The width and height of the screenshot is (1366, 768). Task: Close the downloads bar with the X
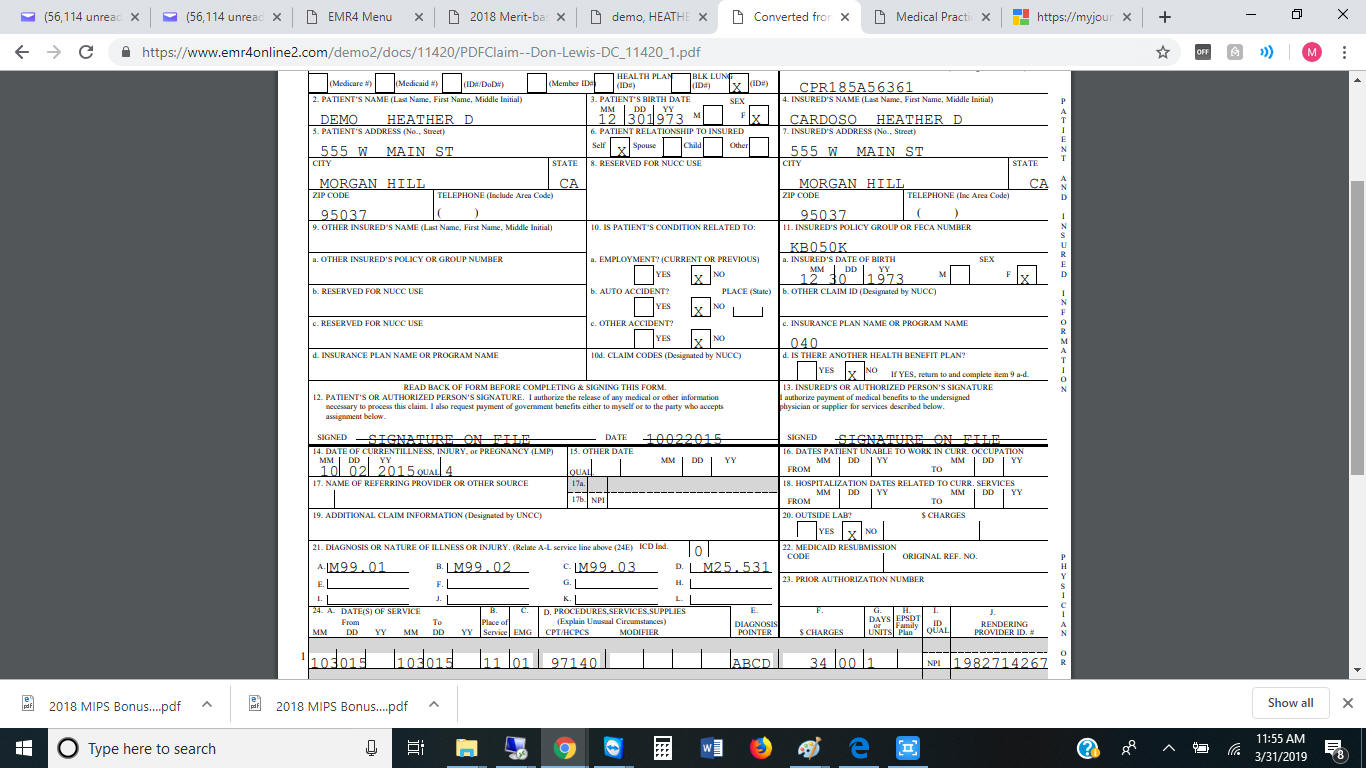click(1347, 703)
